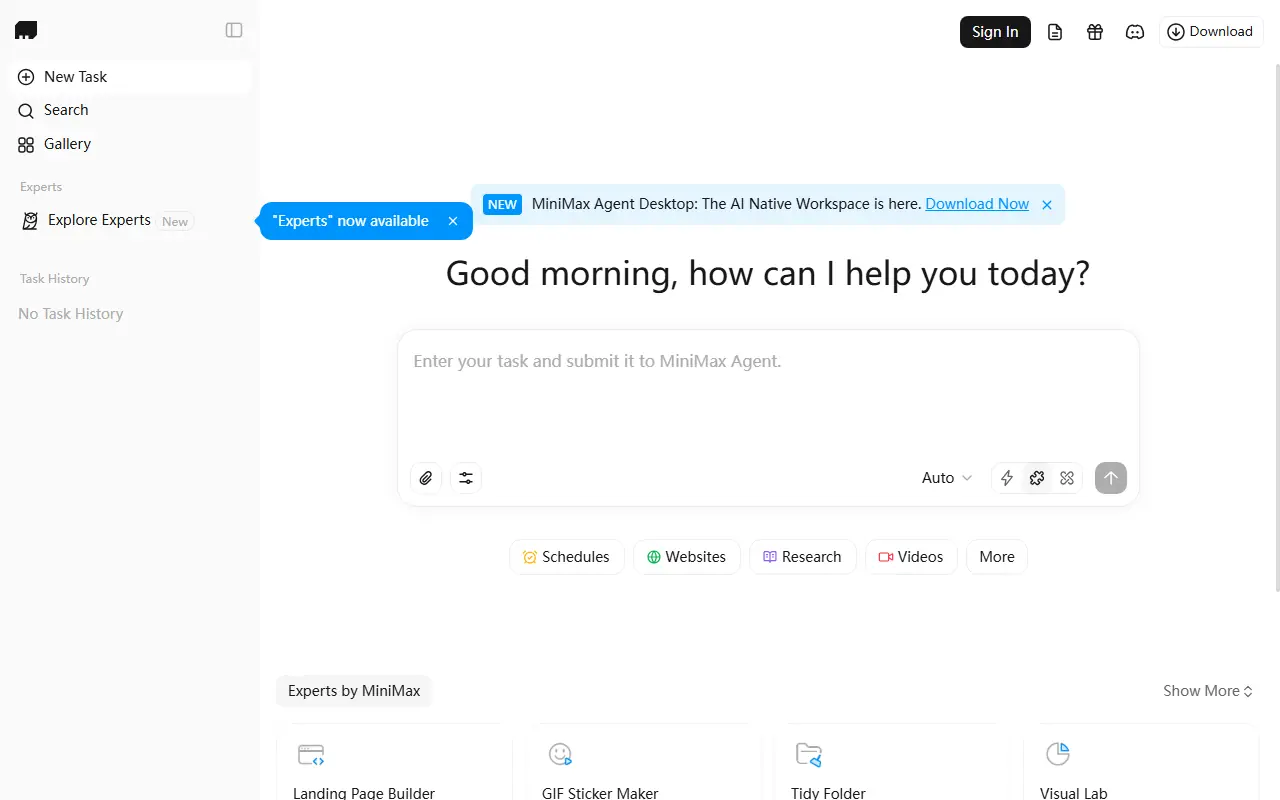Open the gift rewards icon
The image size is (1280, 800).
pyautogui.click(x=1095, y=31)
